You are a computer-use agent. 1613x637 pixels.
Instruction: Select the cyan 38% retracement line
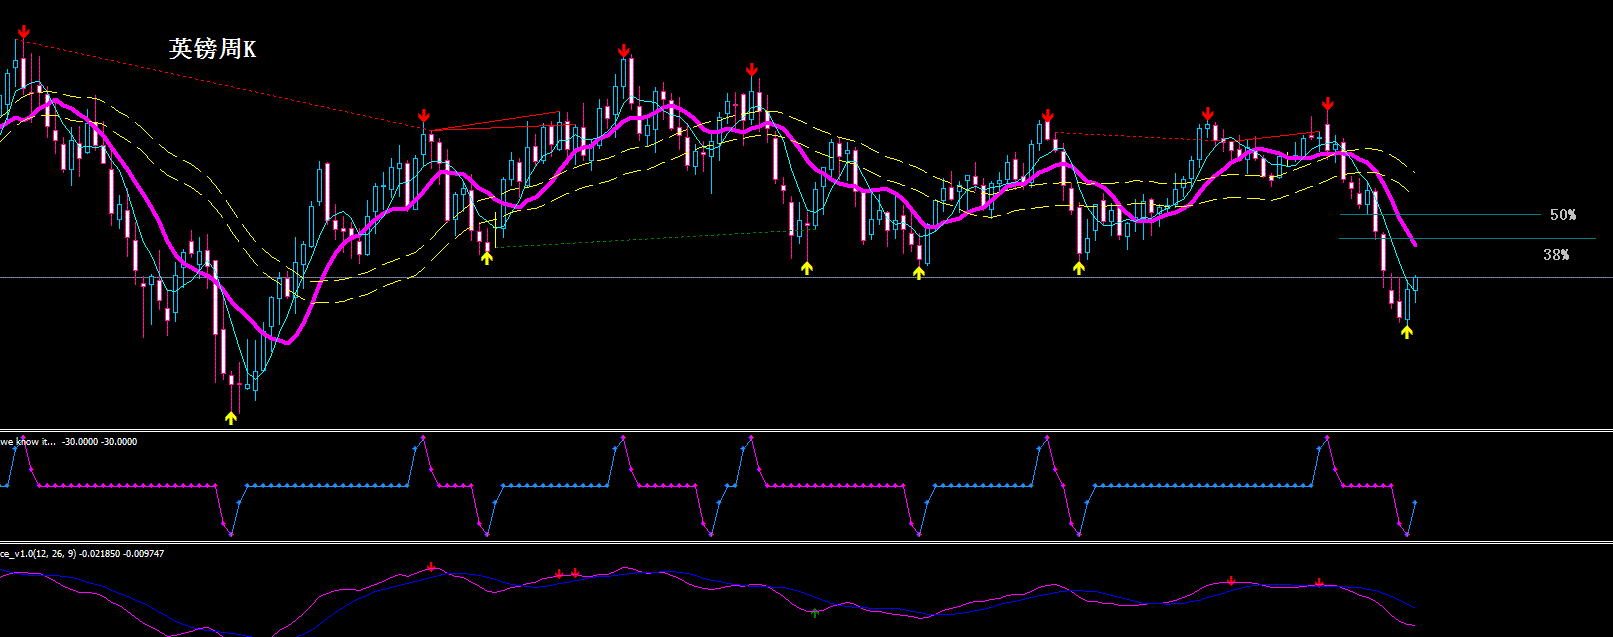1467,238
